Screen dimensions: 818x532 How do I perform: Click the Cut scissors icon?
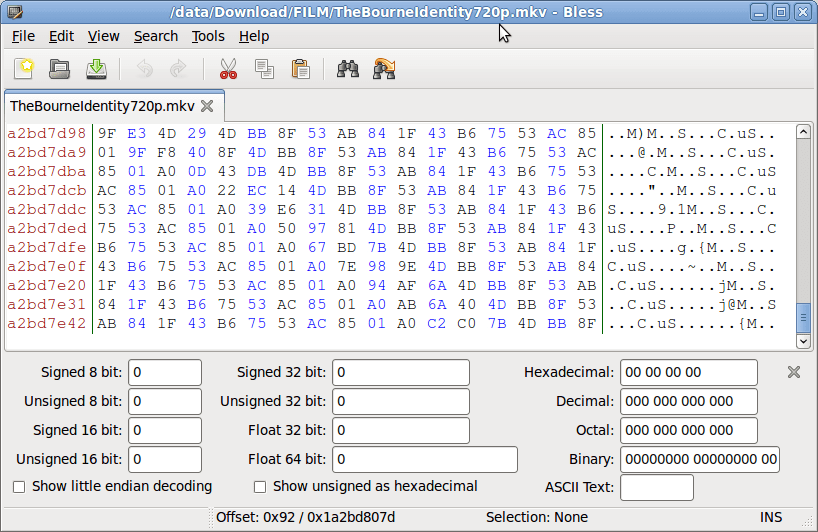point(228,69)
